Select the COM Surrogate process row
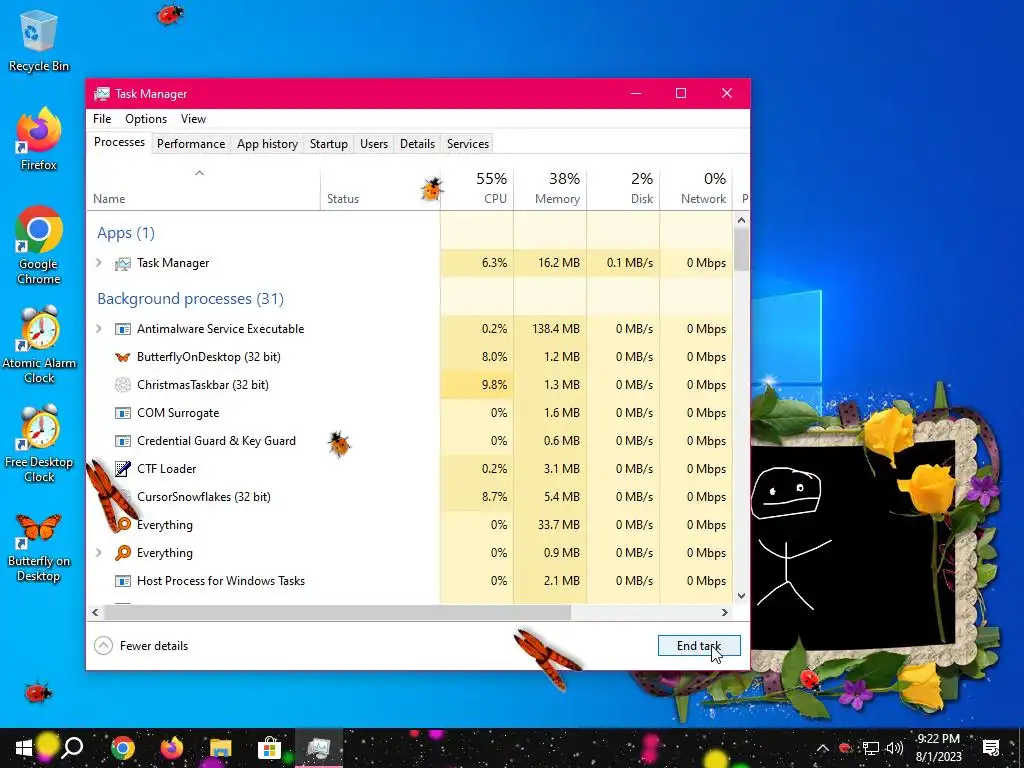This screenshot has width=1024, height=768. click(x=410, y=413)
